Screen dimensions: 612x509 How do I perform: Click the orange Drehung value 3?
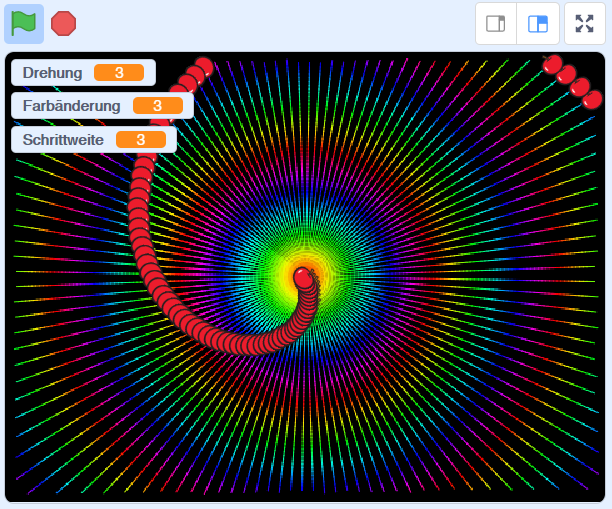tap(119, 73)
